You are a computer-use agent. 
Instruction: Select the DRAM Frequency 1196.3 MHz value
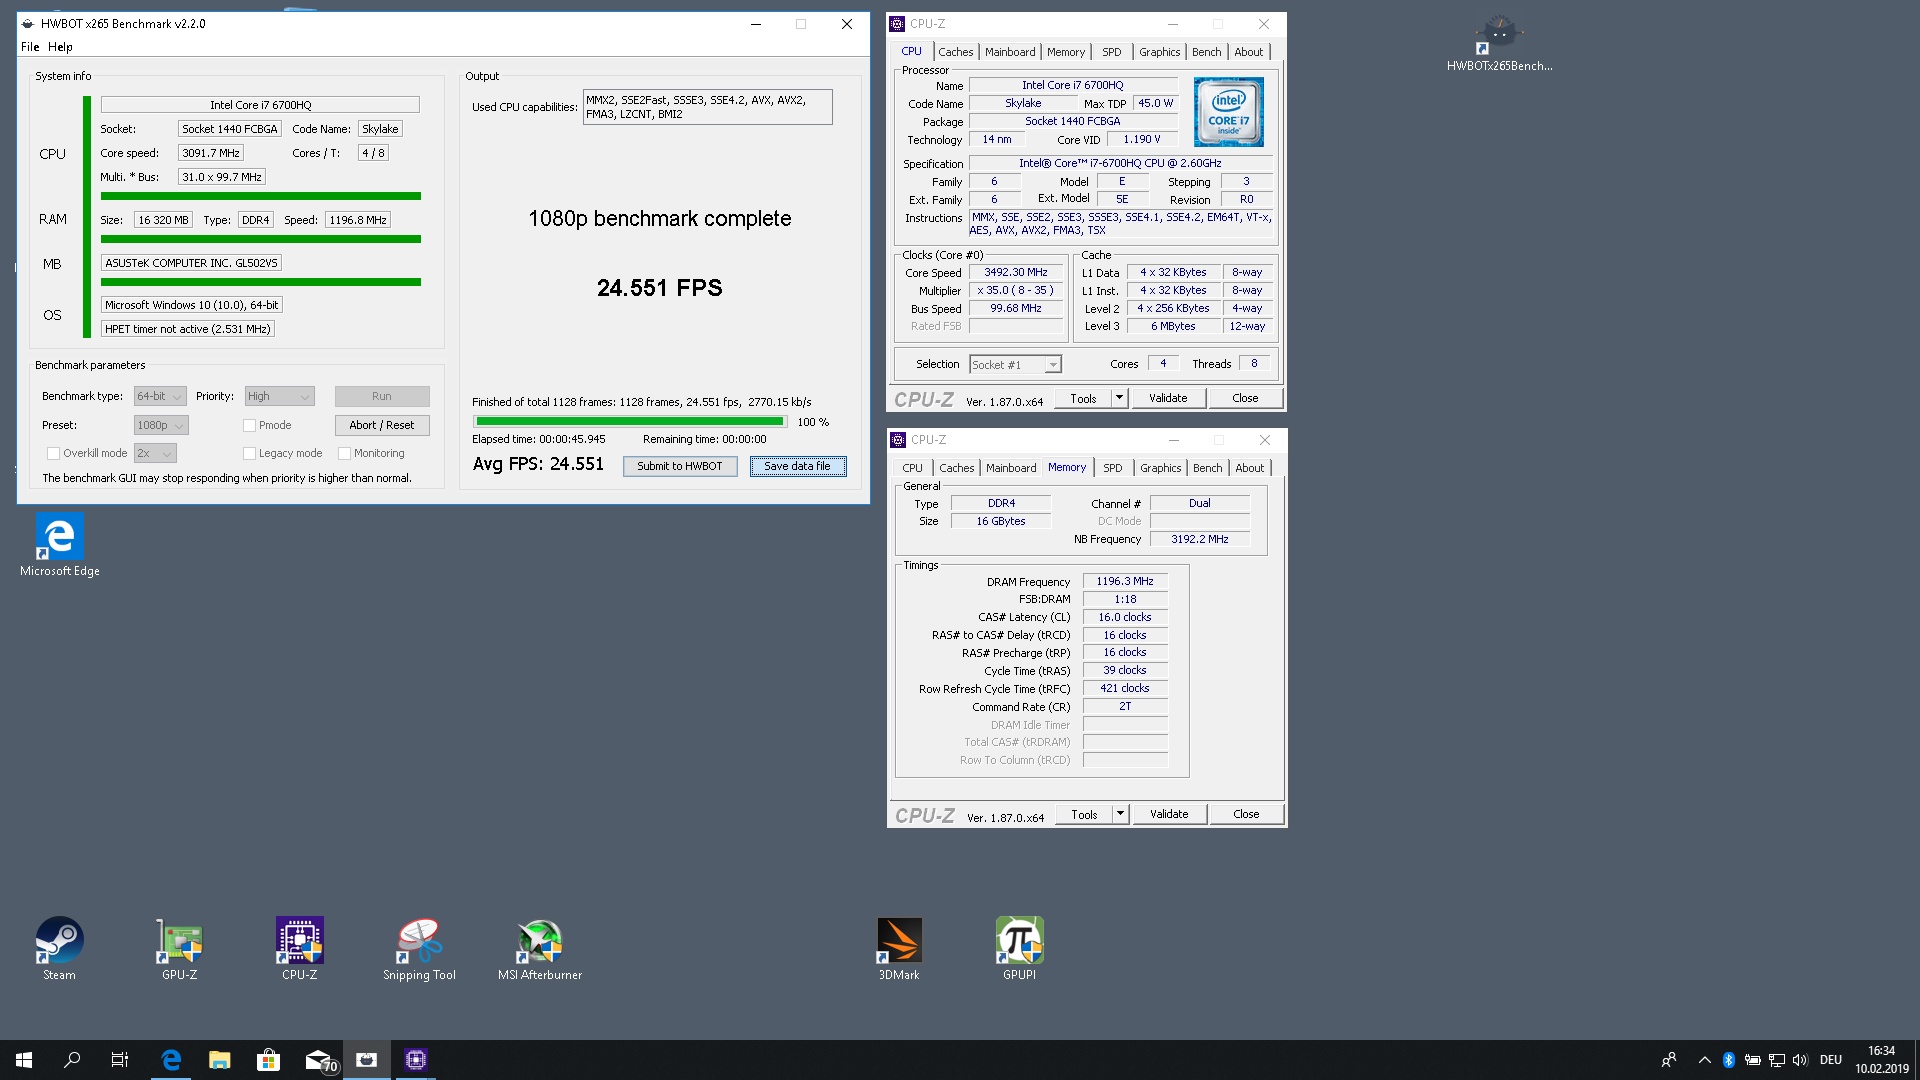coord(1125,581)
